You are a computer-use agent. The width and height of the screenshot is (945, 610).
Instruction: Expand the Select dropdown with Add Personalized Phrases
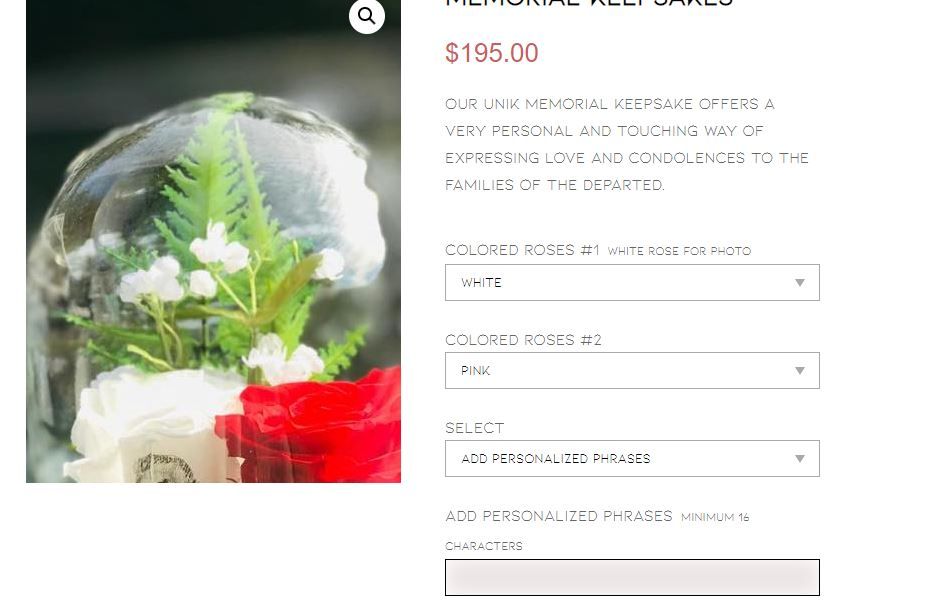click(x=632, y=458)
